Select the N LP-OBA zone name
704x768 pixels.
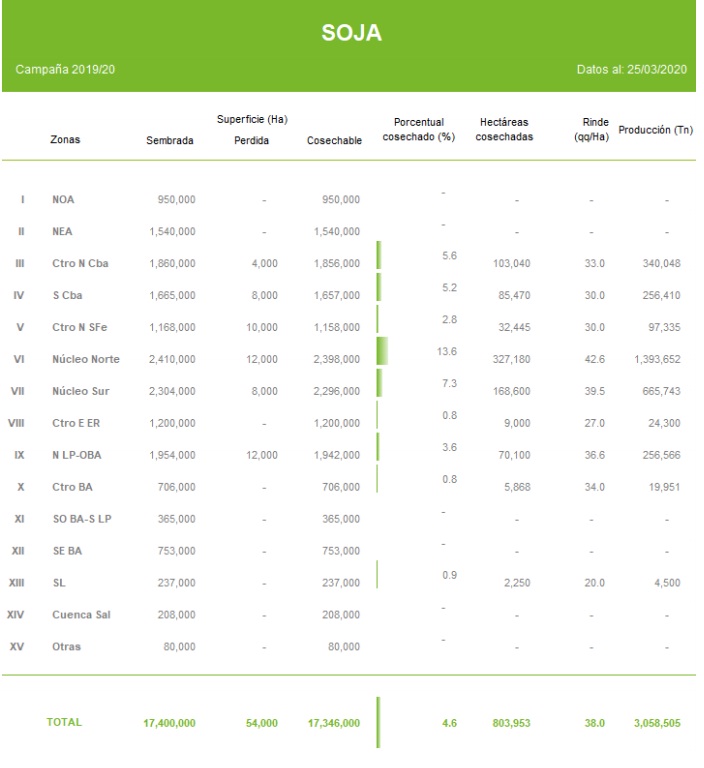pos(78,453)
